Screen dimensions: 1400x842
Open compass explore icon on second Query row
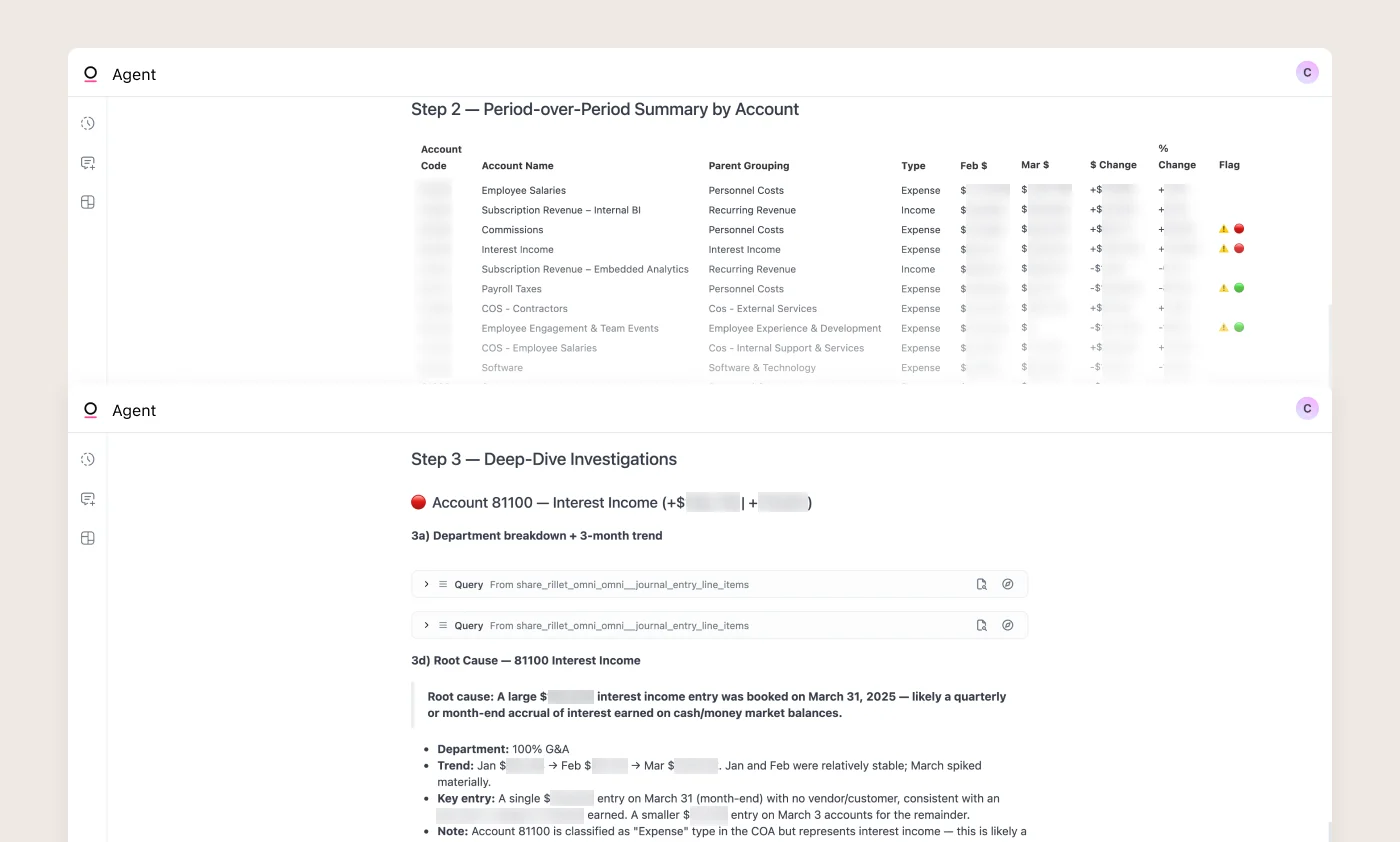pyautogui.click(x=1008, y=625)
